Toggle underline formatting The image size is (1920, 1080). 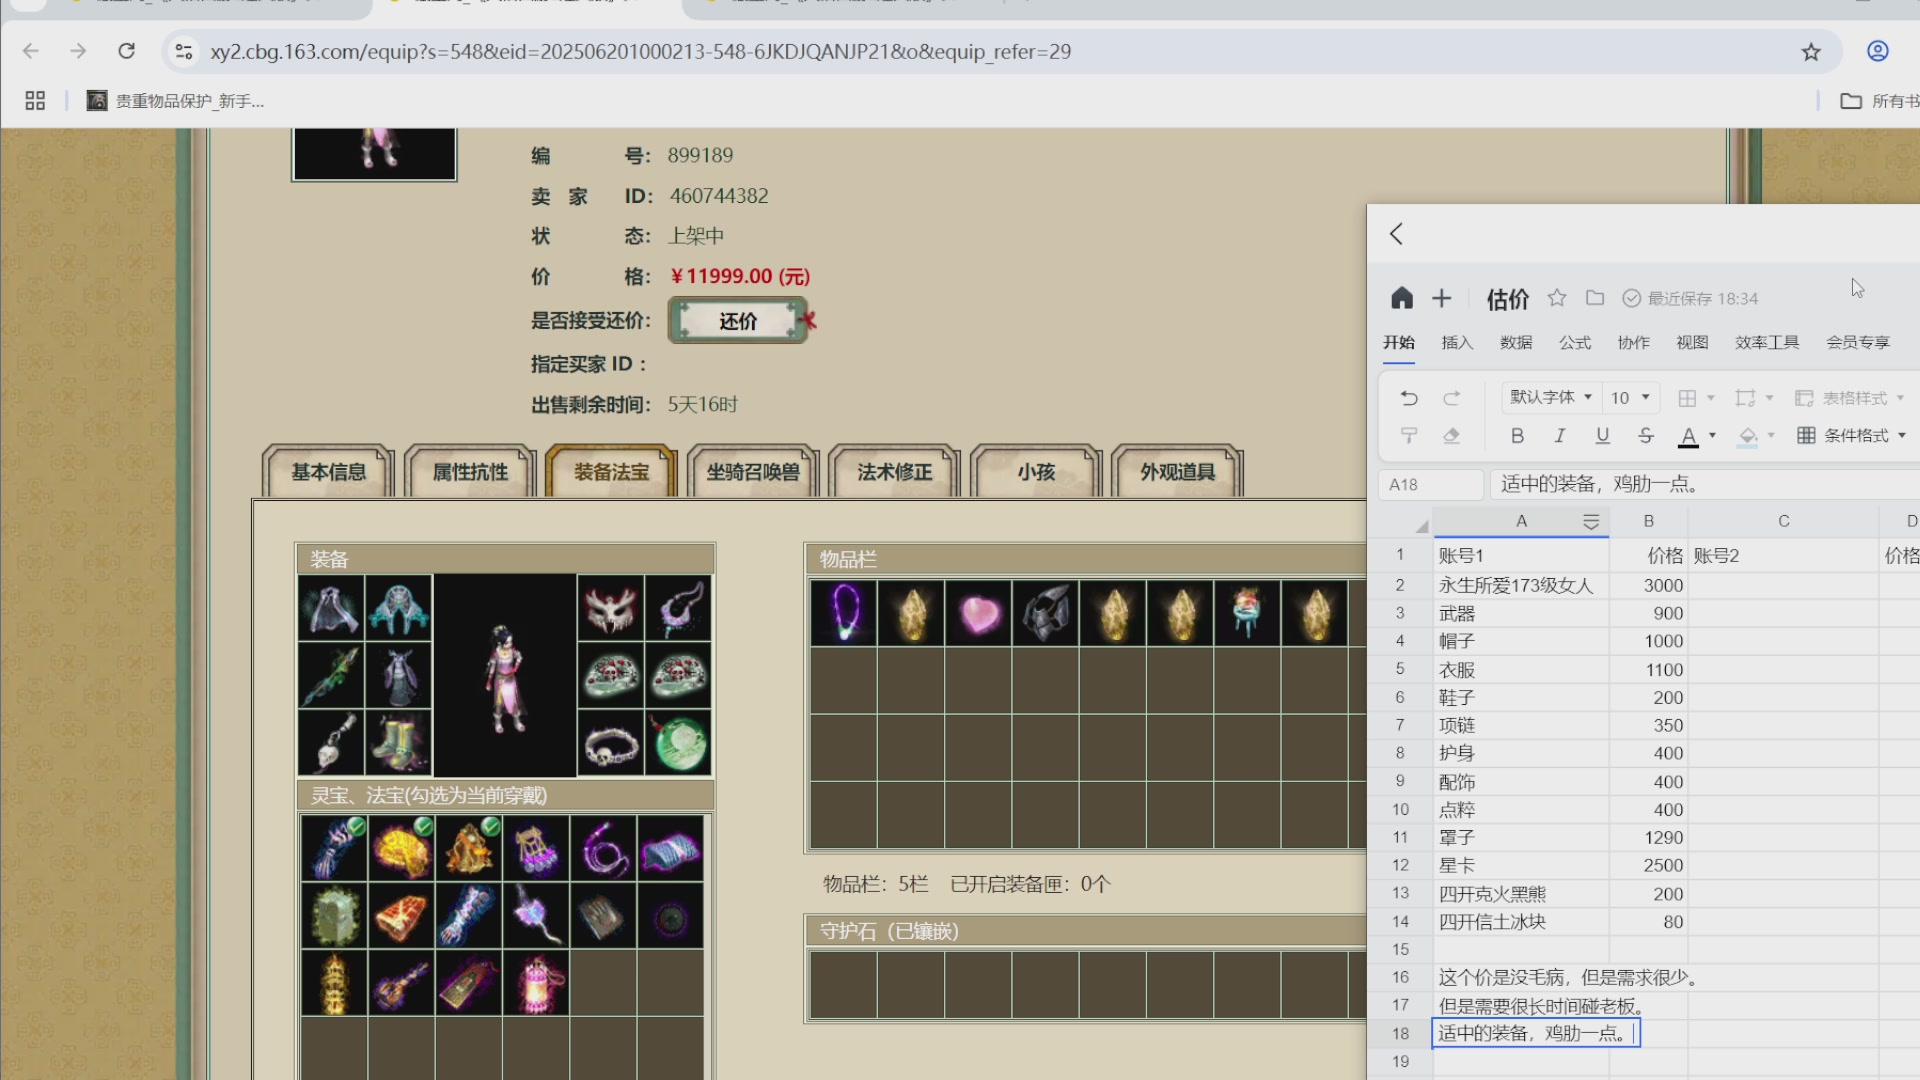[1603, 435]
